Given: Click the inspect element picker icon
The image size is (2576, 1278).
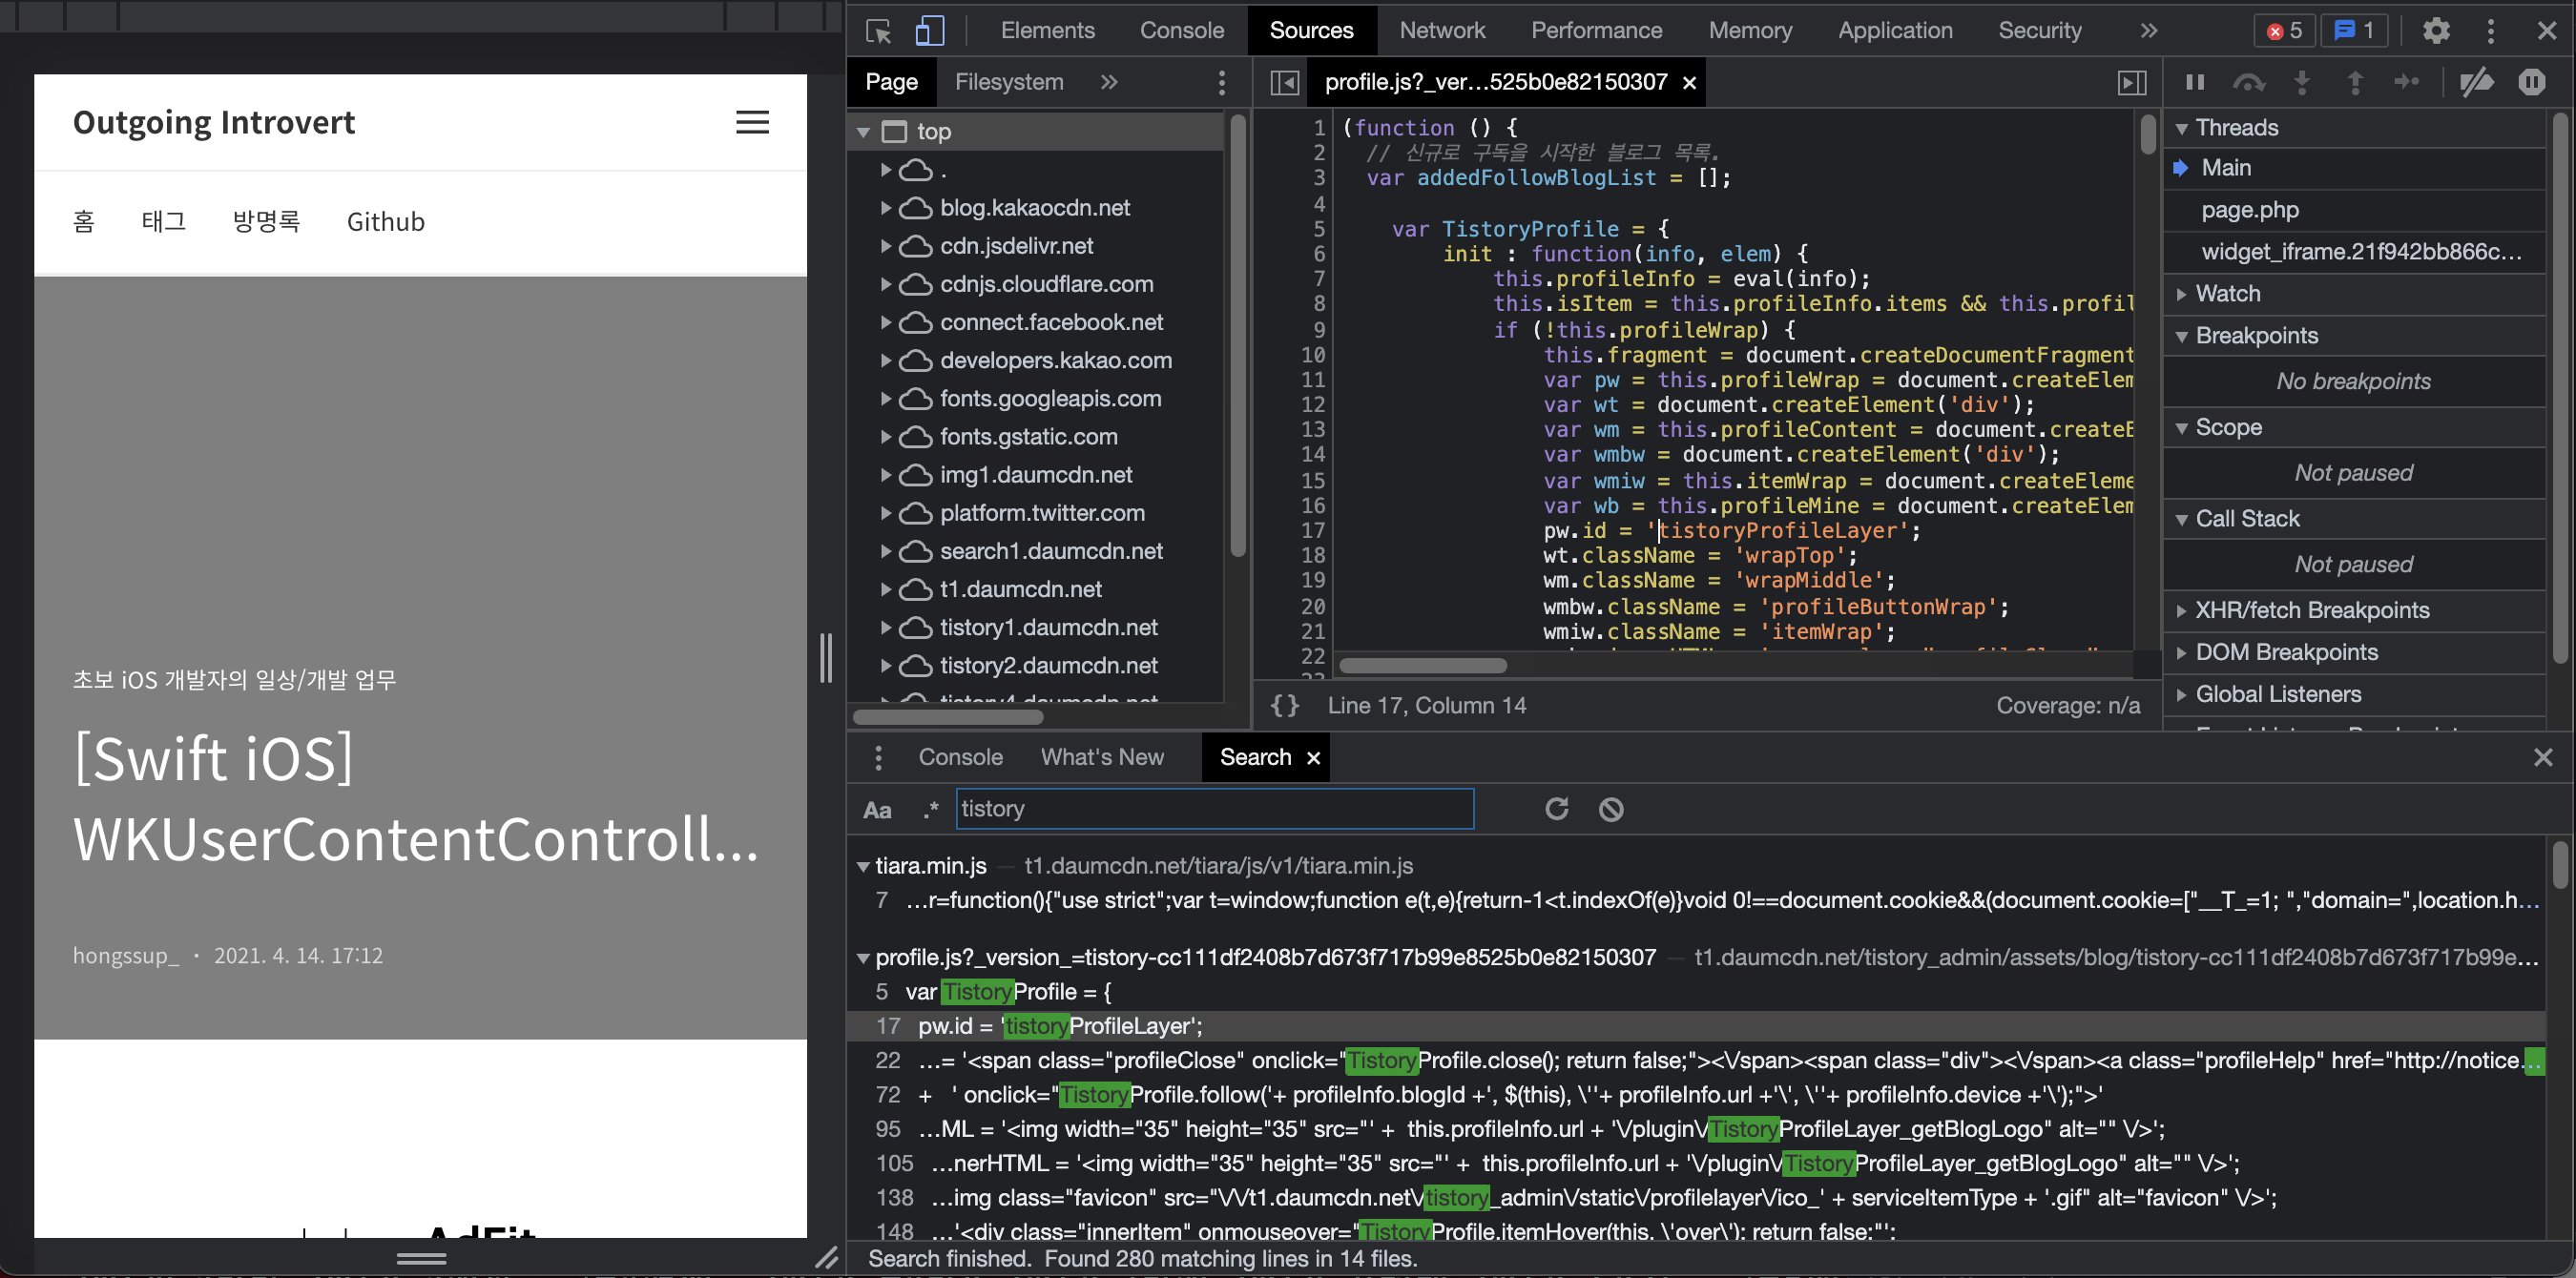Looking at the screenshot, I should pyautogui.click(x=878, y=31).
